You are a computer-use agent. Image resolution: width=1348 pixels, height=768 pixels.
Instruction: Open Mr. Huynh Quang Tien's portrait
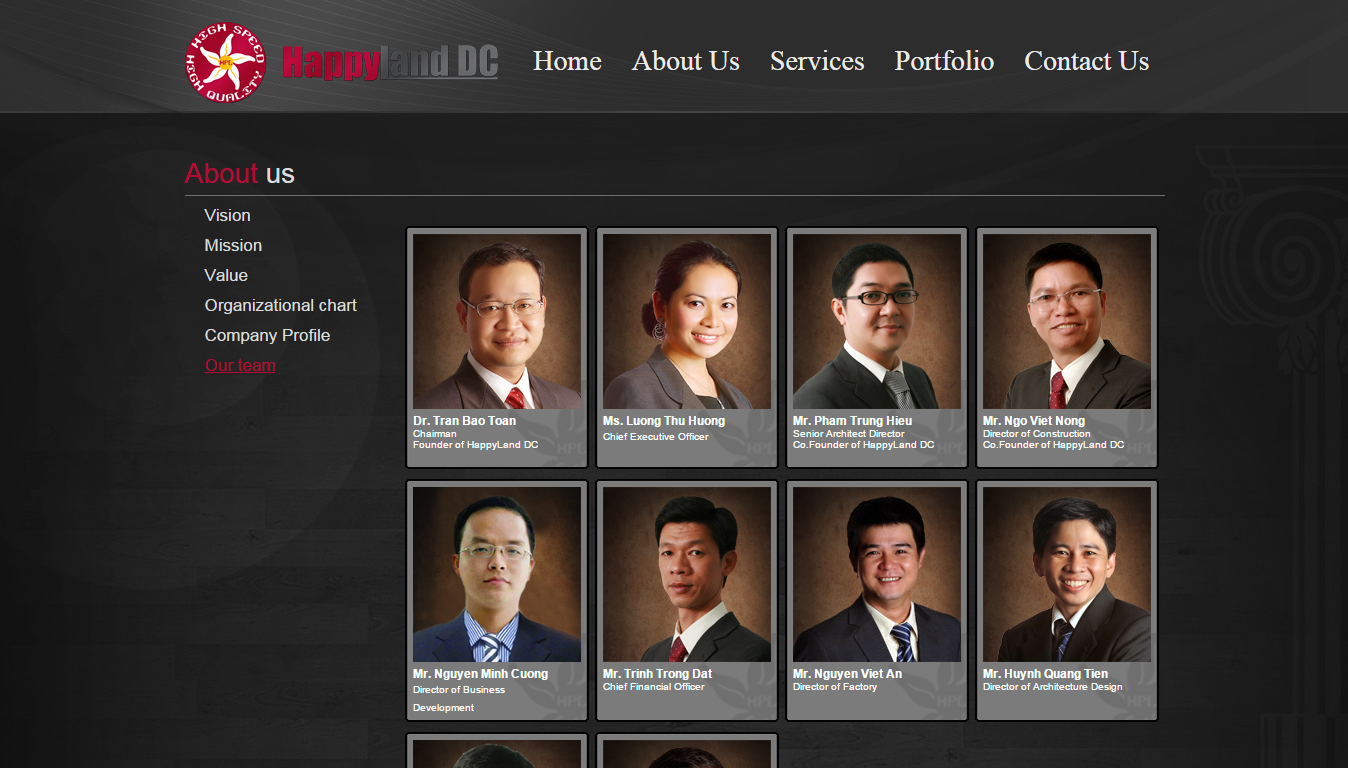coord(1067,574)
